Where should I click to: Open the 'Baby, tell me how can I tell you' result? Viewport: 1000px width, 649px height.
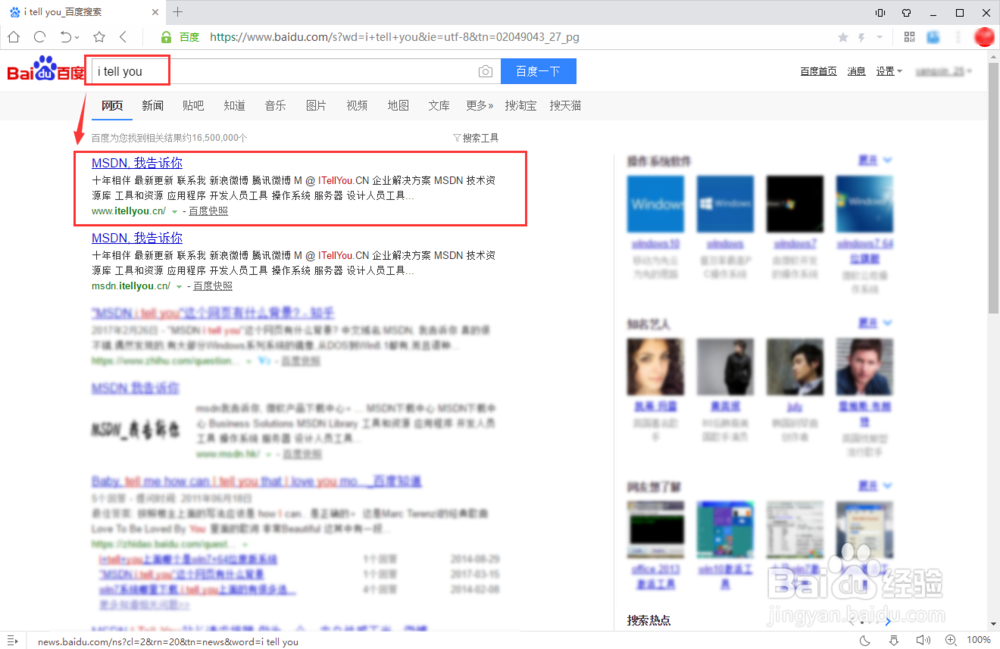(x=256, y=481)
